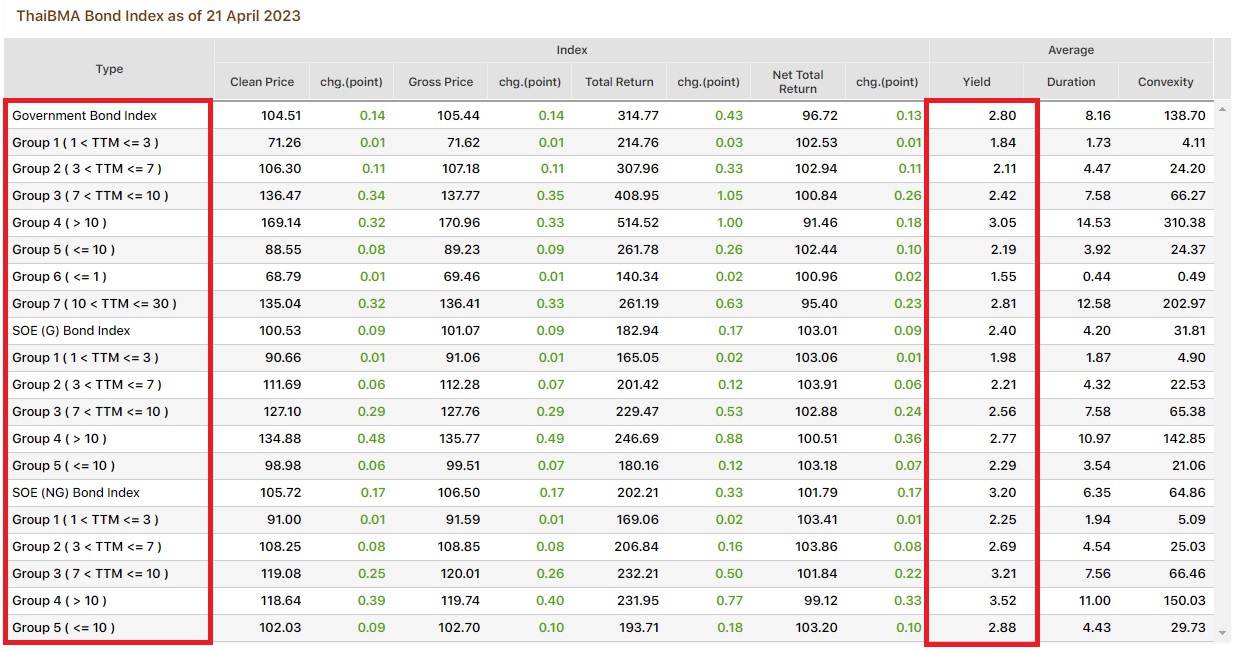This screenshot has height=653, width=1235.
Task: Click the chg.(point) header beside Clean Price
Action: pos(351,81)
